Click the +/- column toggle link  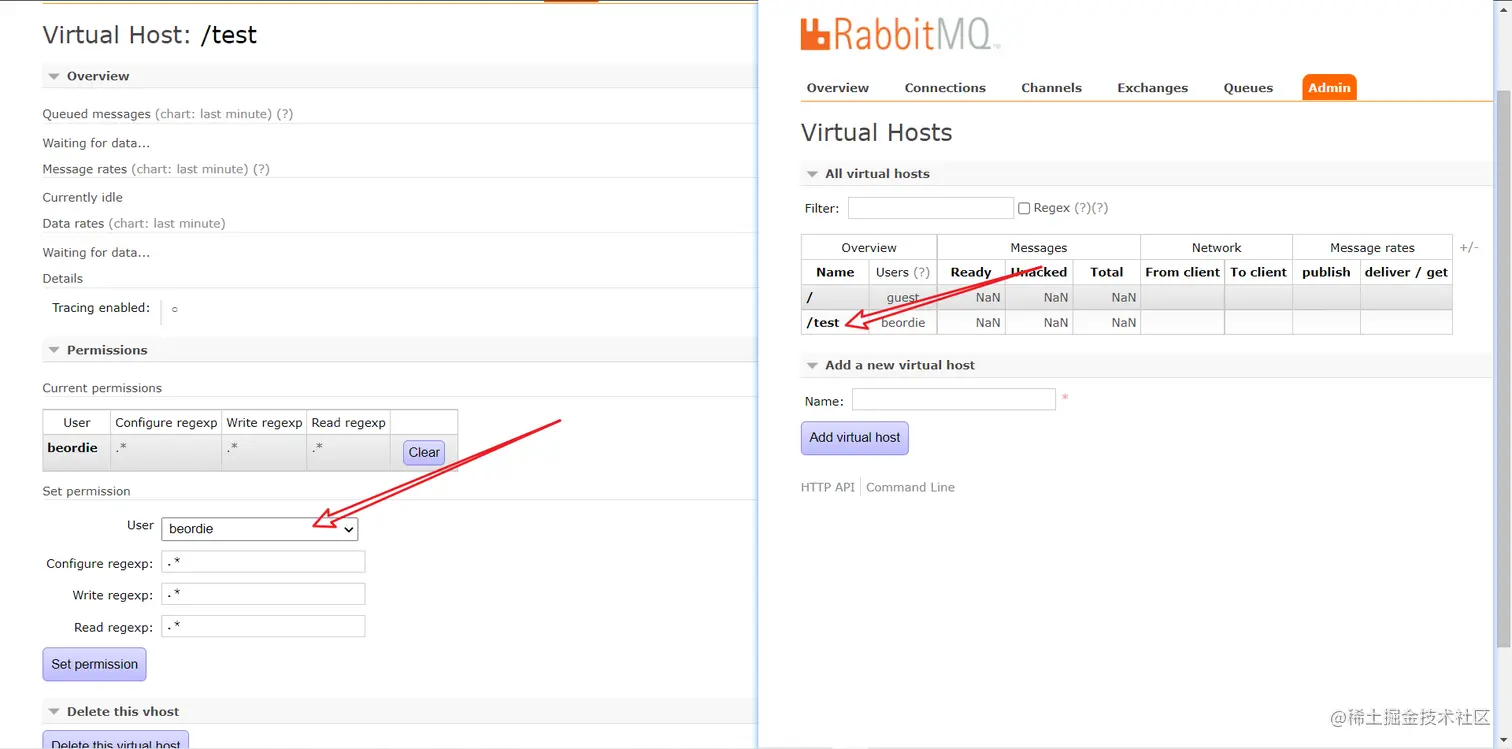tap(1469, 247)
